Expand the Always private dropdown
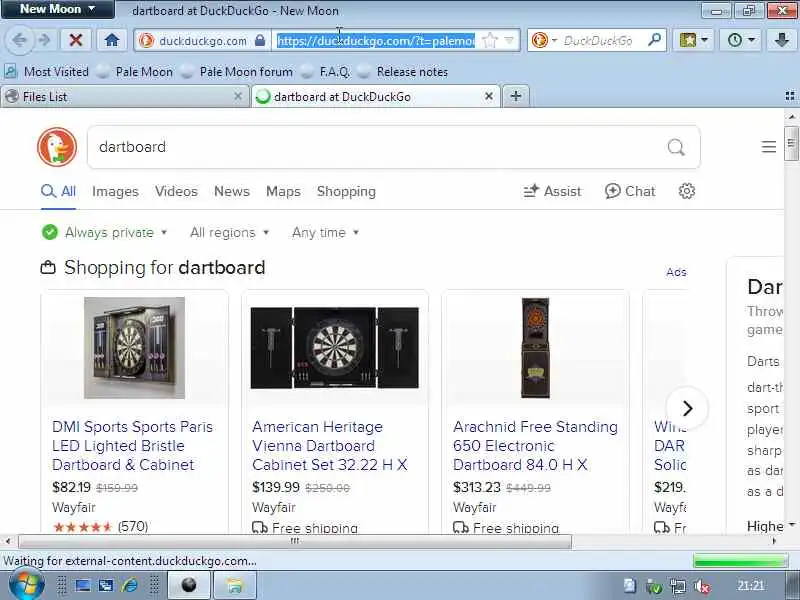The image size is (800, 600). (x=105, y=233)
